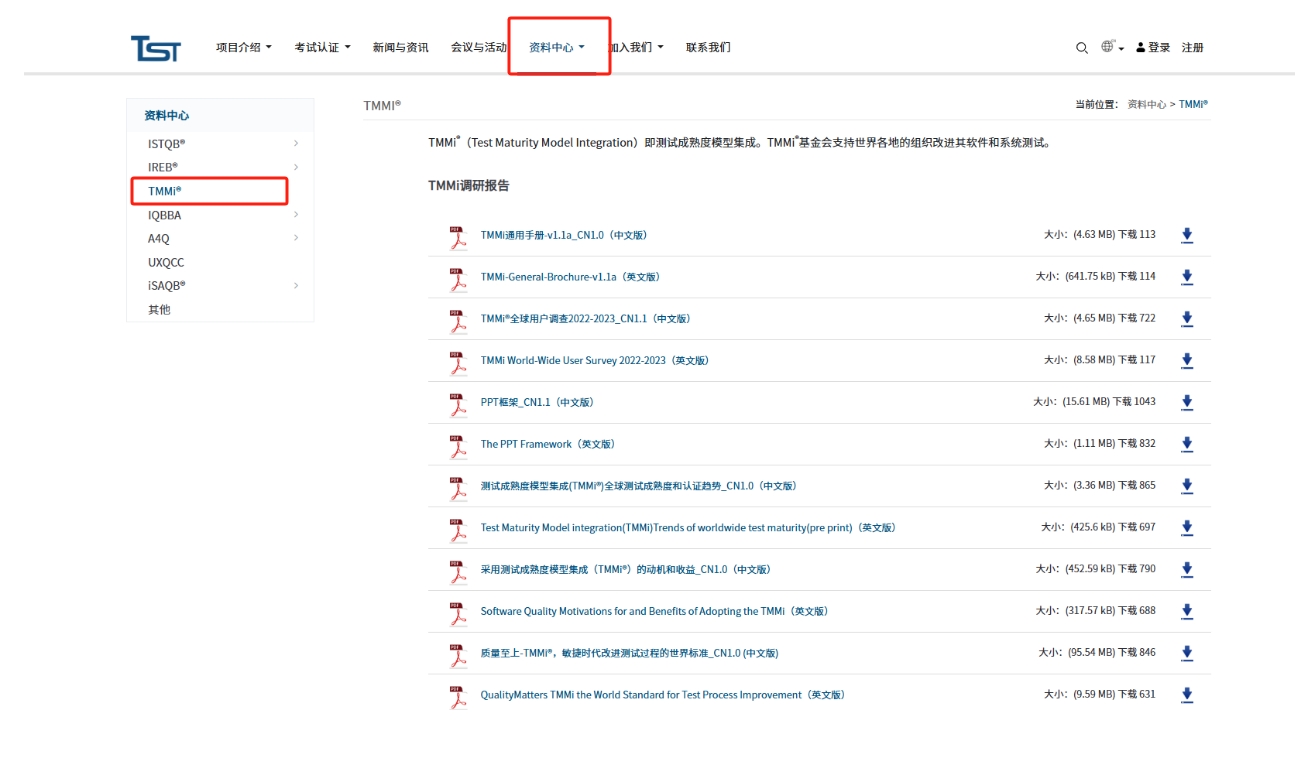
Task: Open the globe language selector
Action: [x=1112, y=47]
